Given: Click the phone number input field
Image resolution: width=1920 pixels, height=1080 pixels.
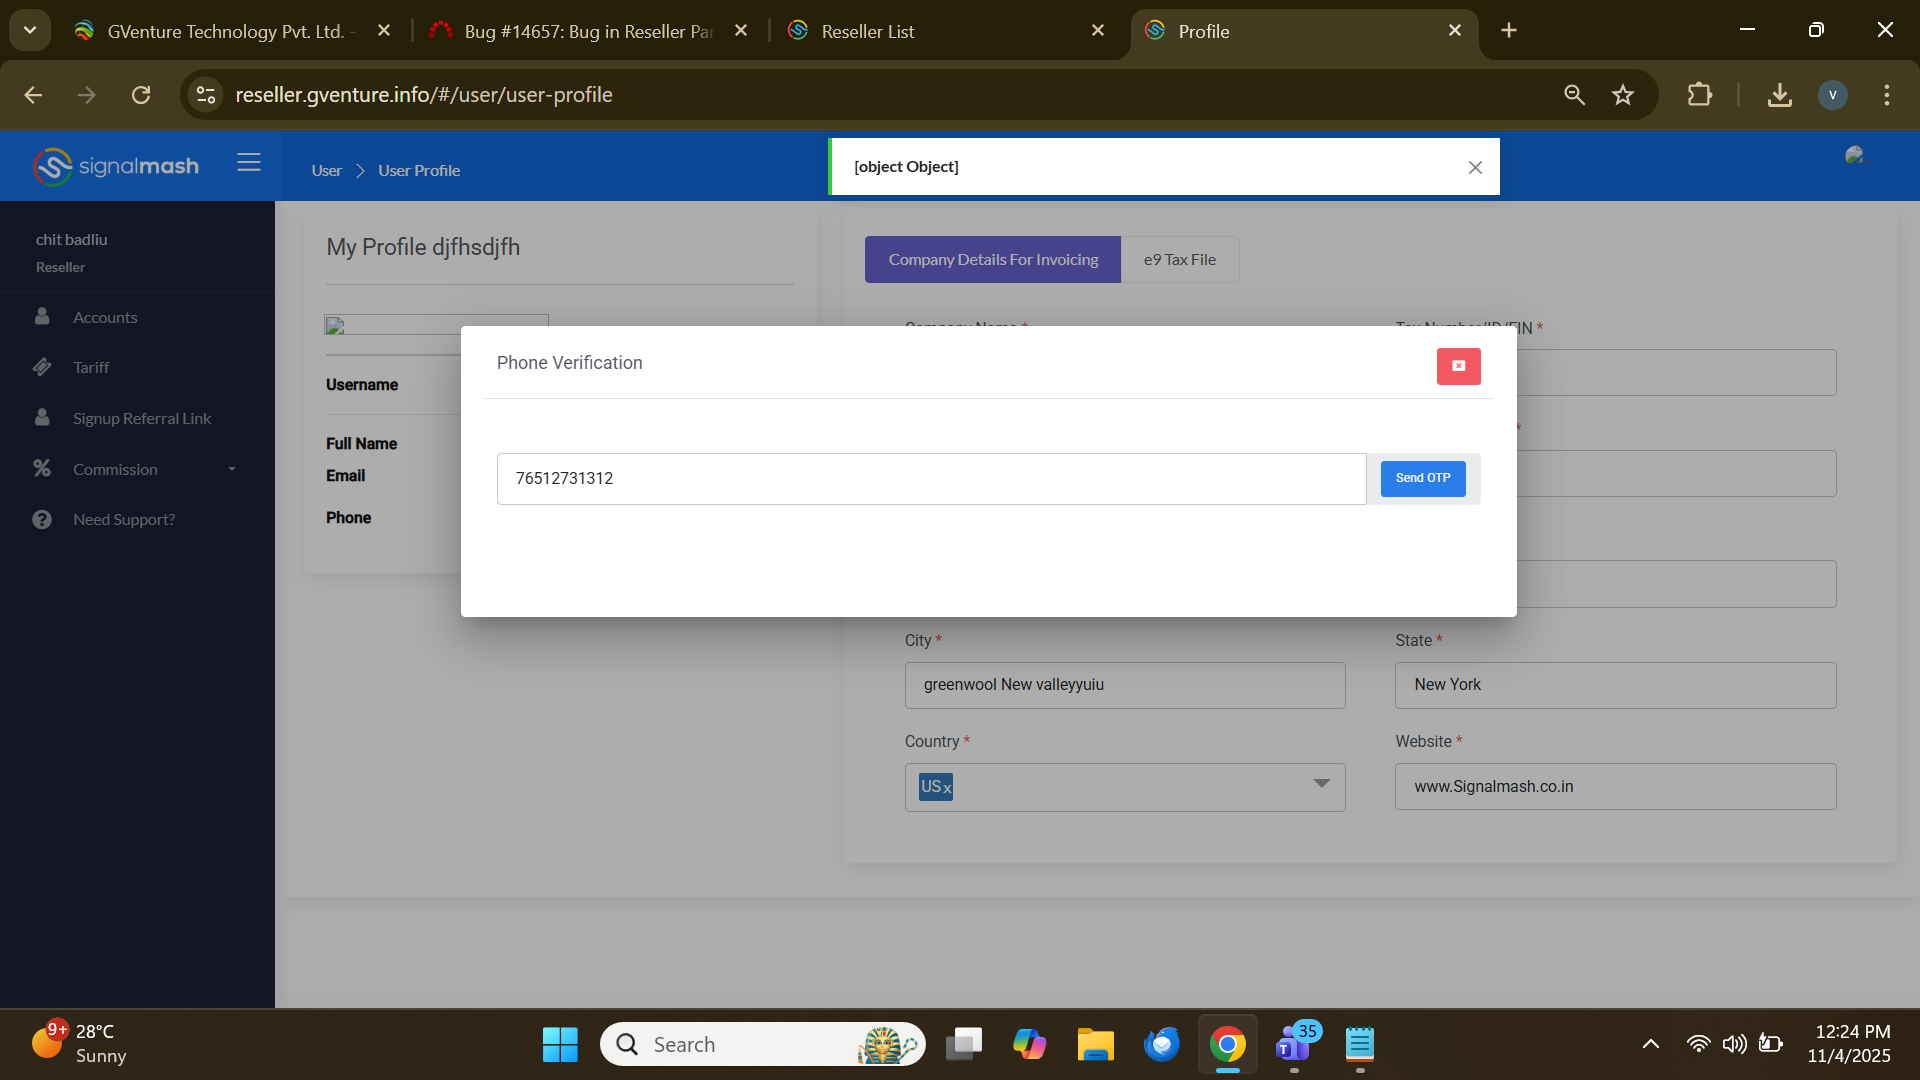Looking at the screenshot, I should 930,479.
